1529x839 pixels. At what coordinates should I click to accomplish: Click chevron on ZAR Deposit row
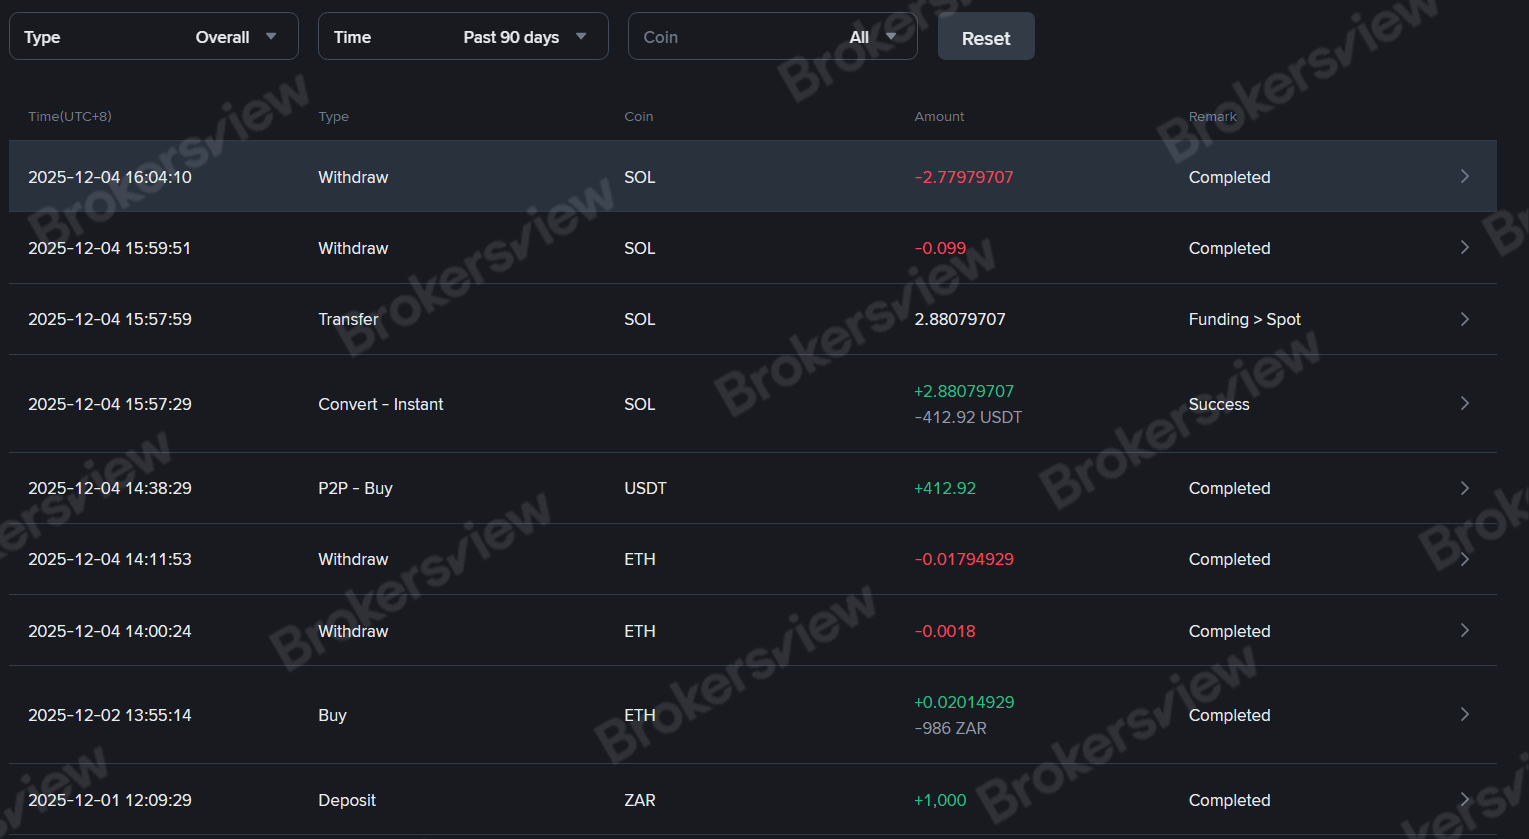[x=1464, y=800]
